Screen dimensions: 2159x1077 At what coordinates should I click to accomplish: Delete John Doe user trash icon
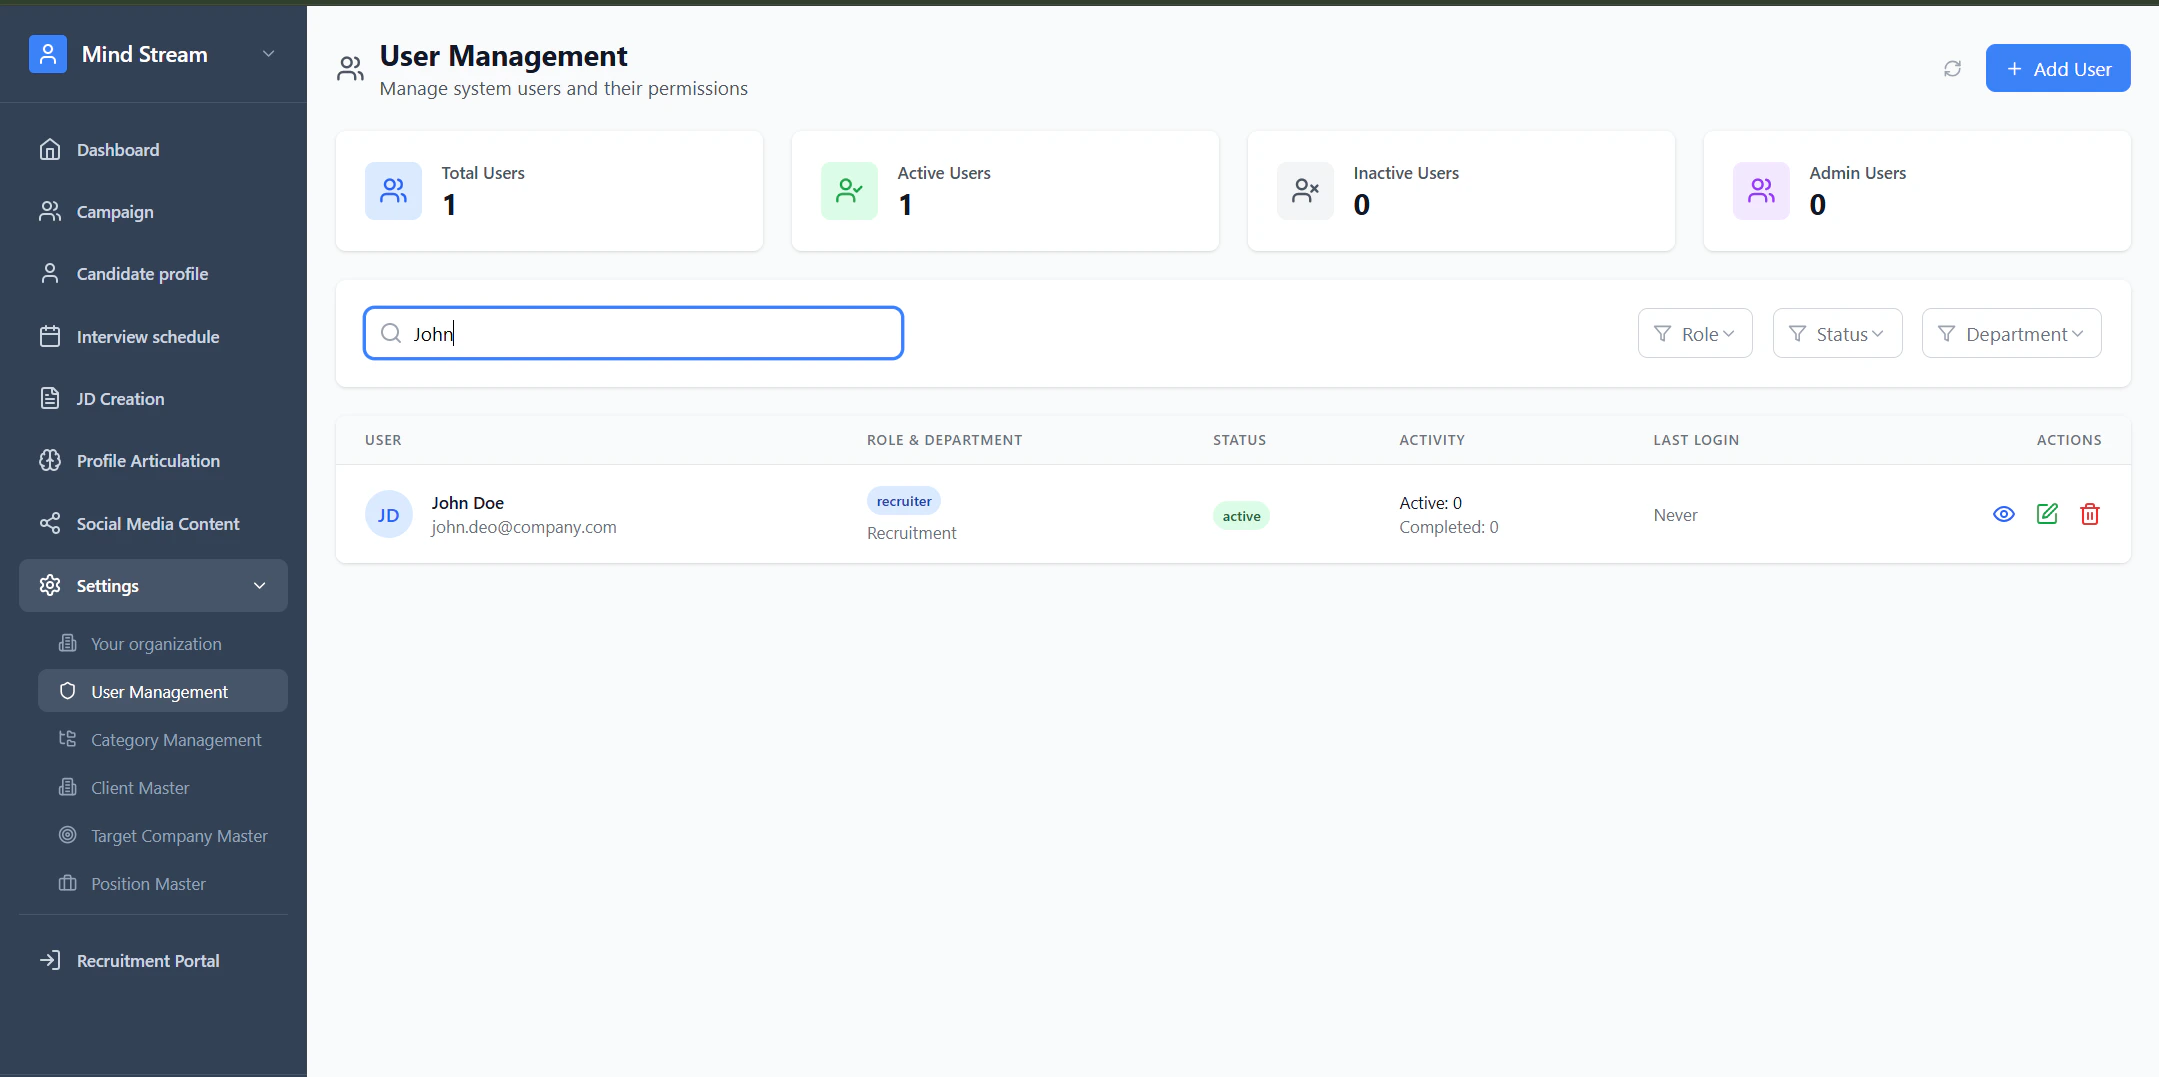(x=2090, y=514)
